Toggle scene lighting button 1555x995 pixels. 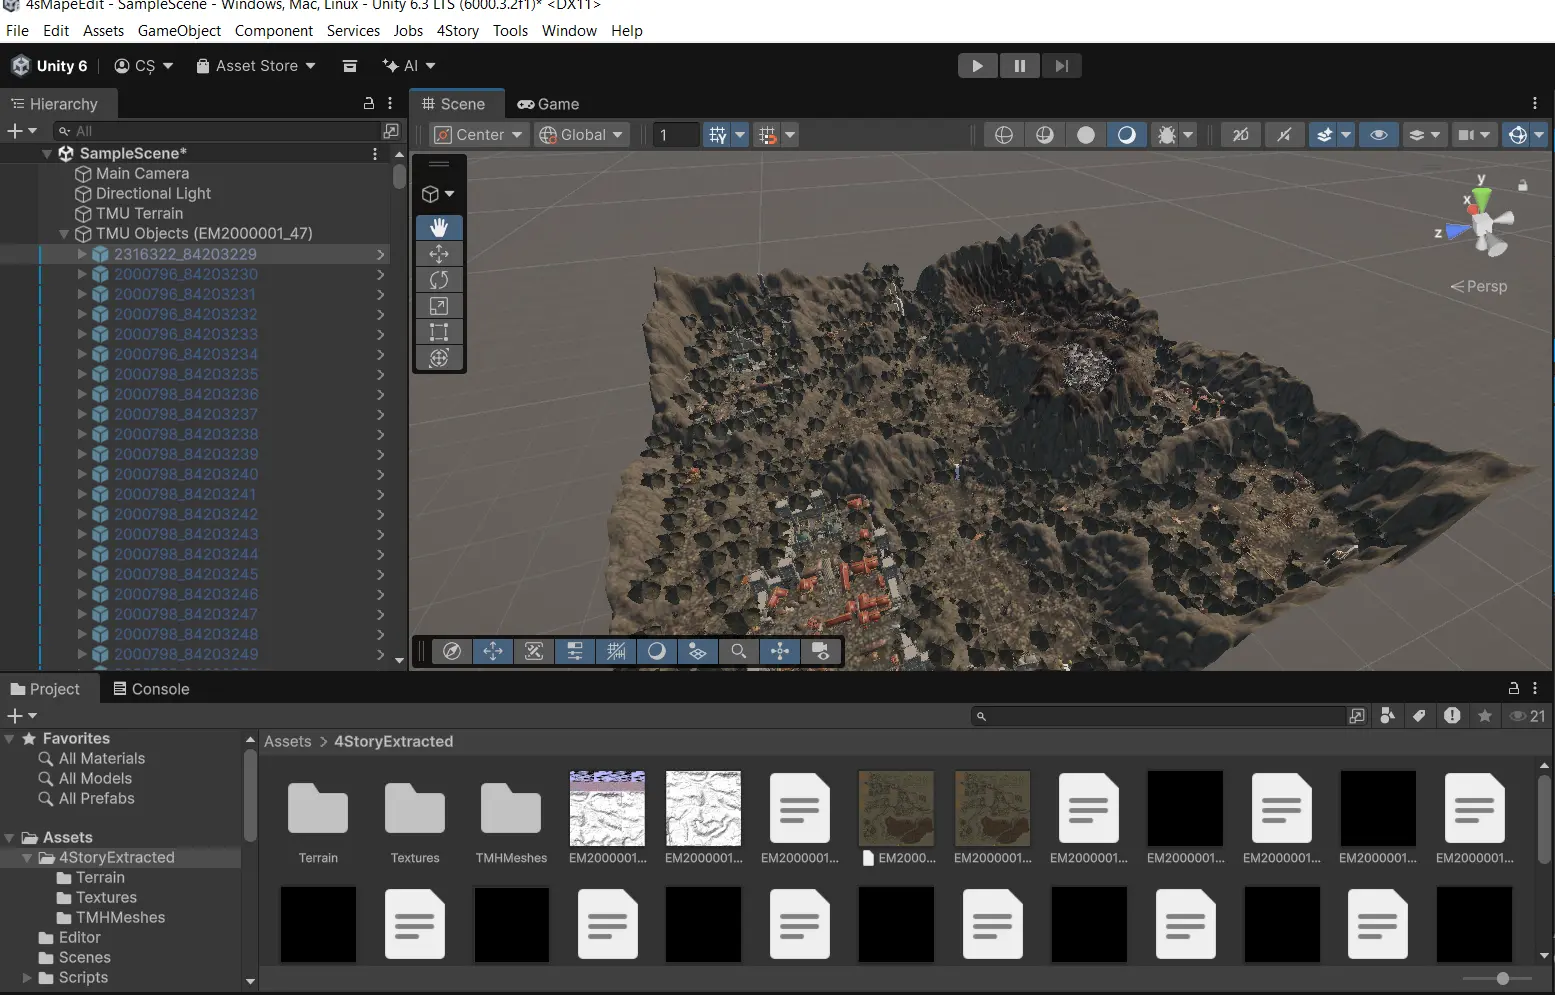(1284, 135)
